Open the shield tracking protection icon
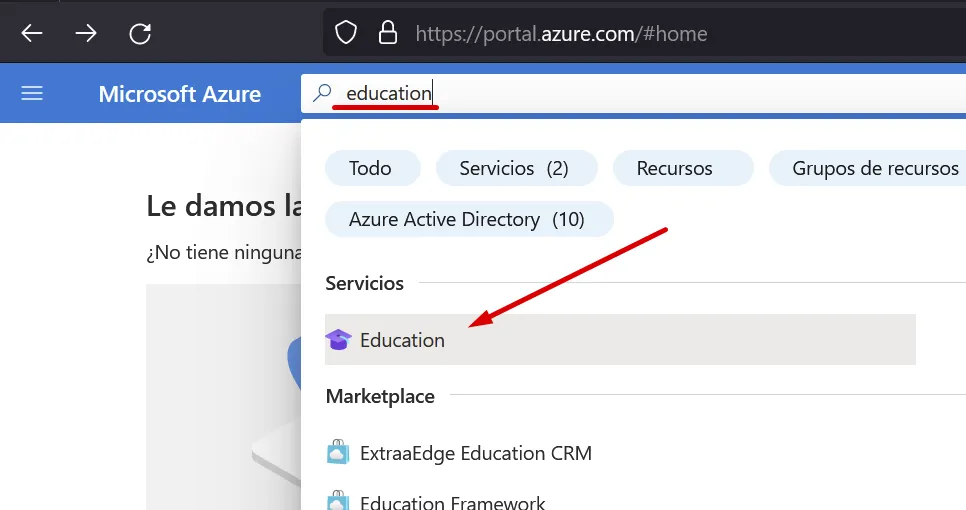The image size is (966, 510). point(346,34)
